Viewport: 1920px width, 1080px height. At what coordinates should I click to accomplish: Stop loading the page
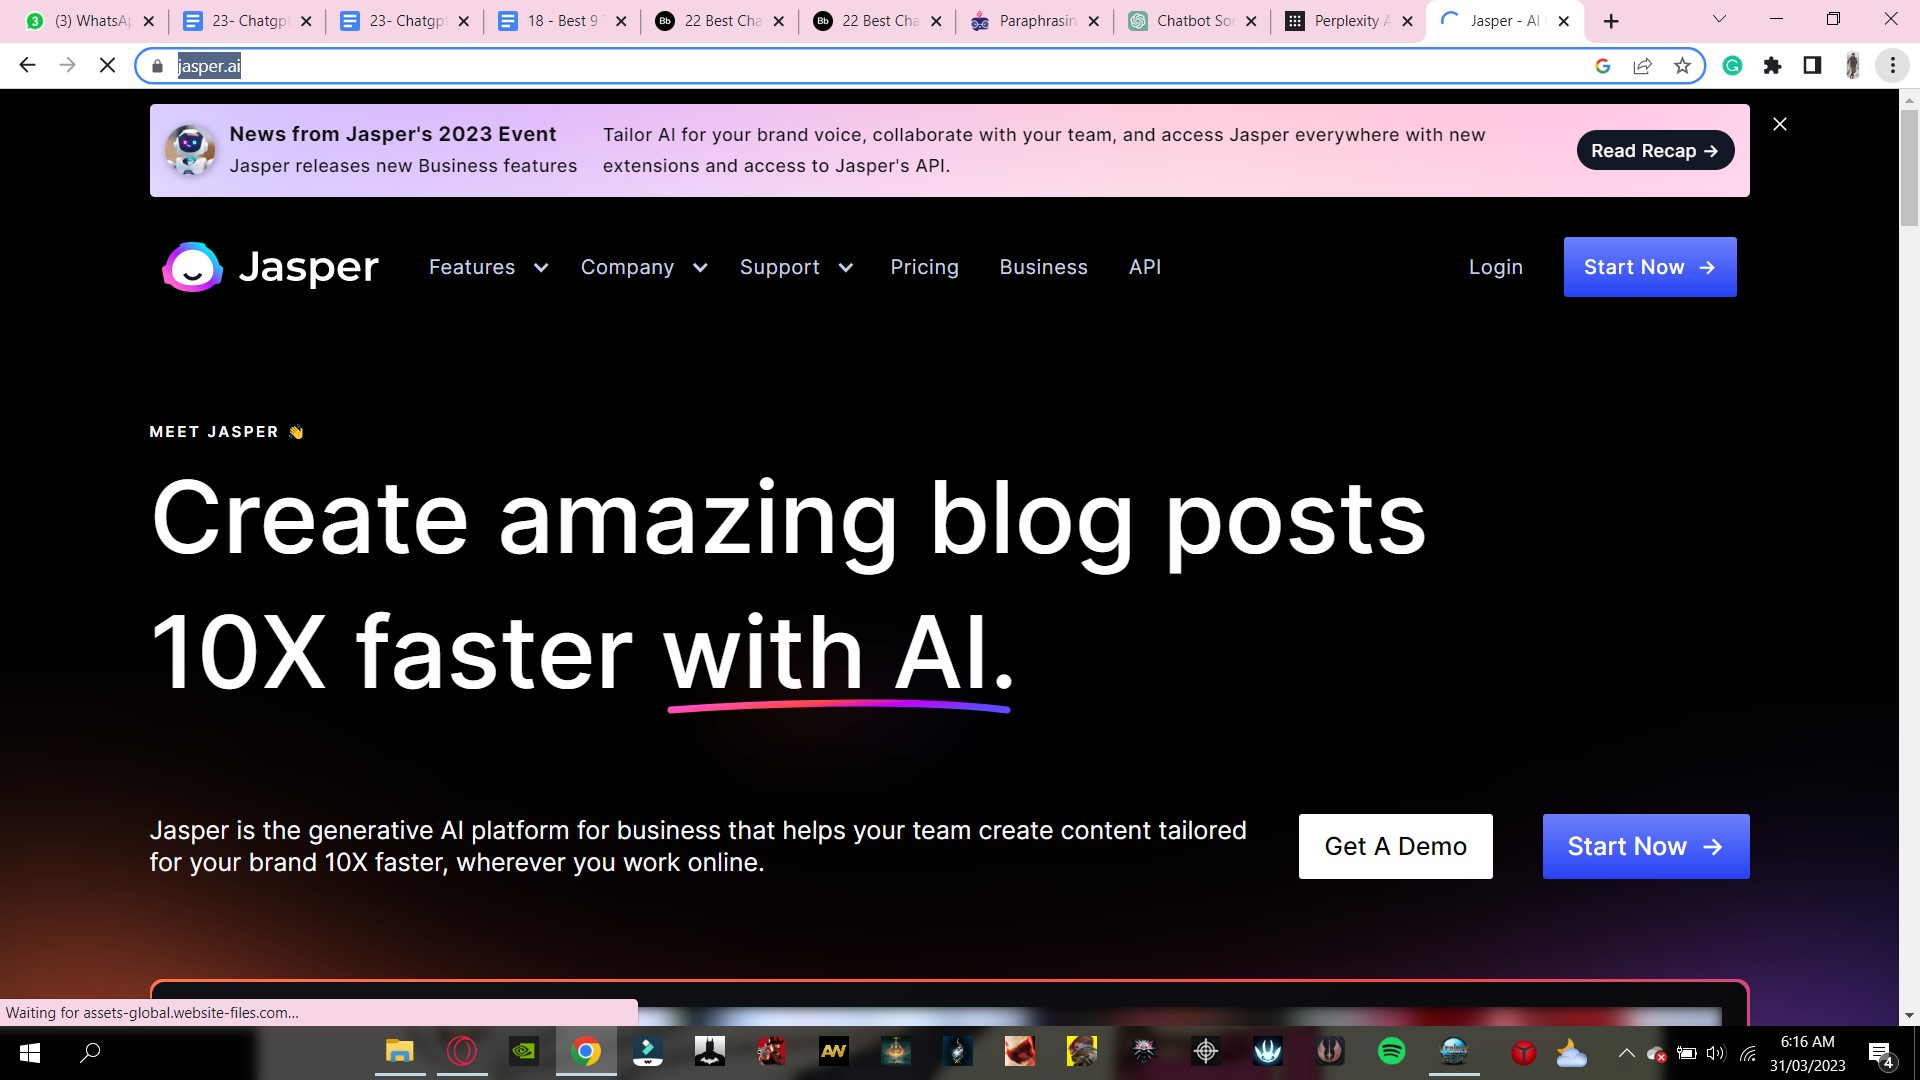point(107,66)
